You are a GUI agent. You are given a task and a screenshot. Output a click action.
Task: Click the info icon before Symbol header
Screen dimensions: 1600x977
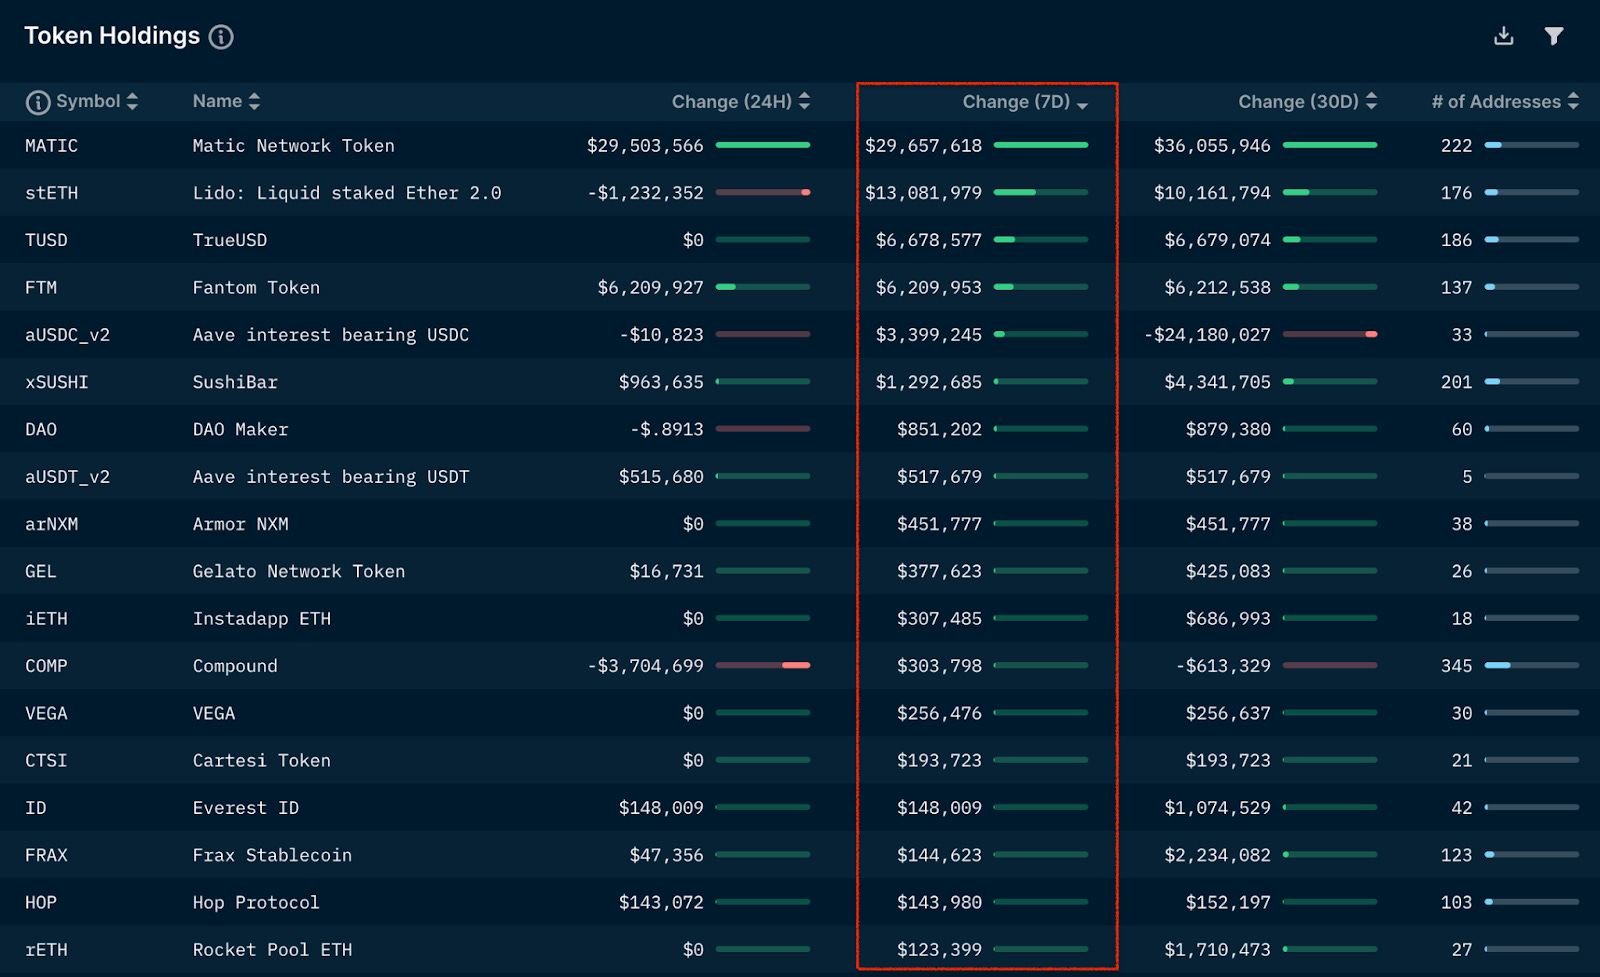[38, 102]
